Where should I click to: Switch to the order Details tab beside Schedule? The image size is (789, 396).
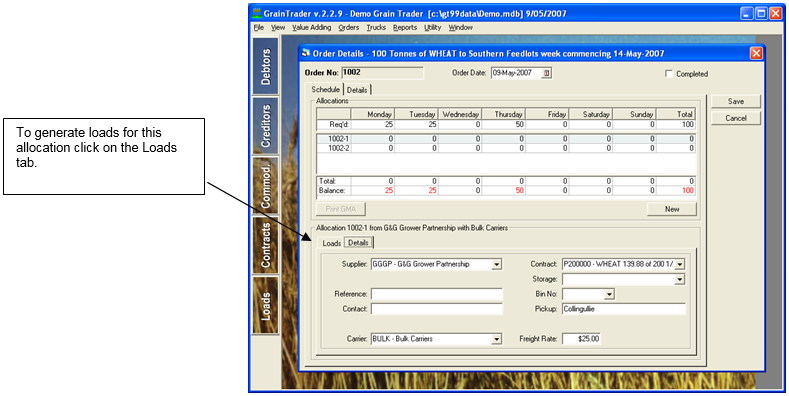tap(357, 90)
